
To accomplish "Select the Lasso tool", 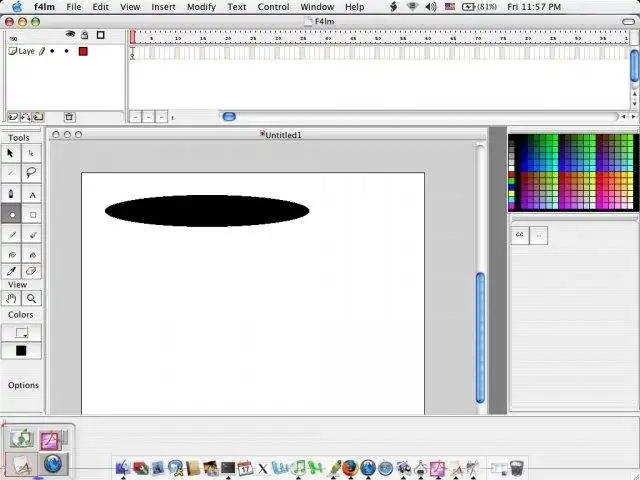I will [32, 173].
